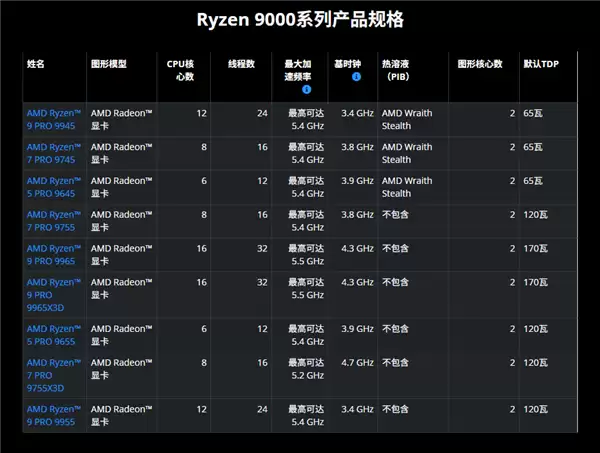
Task: Select 4.7 GHz in 9755X3D row
Action: coord(357,363)
